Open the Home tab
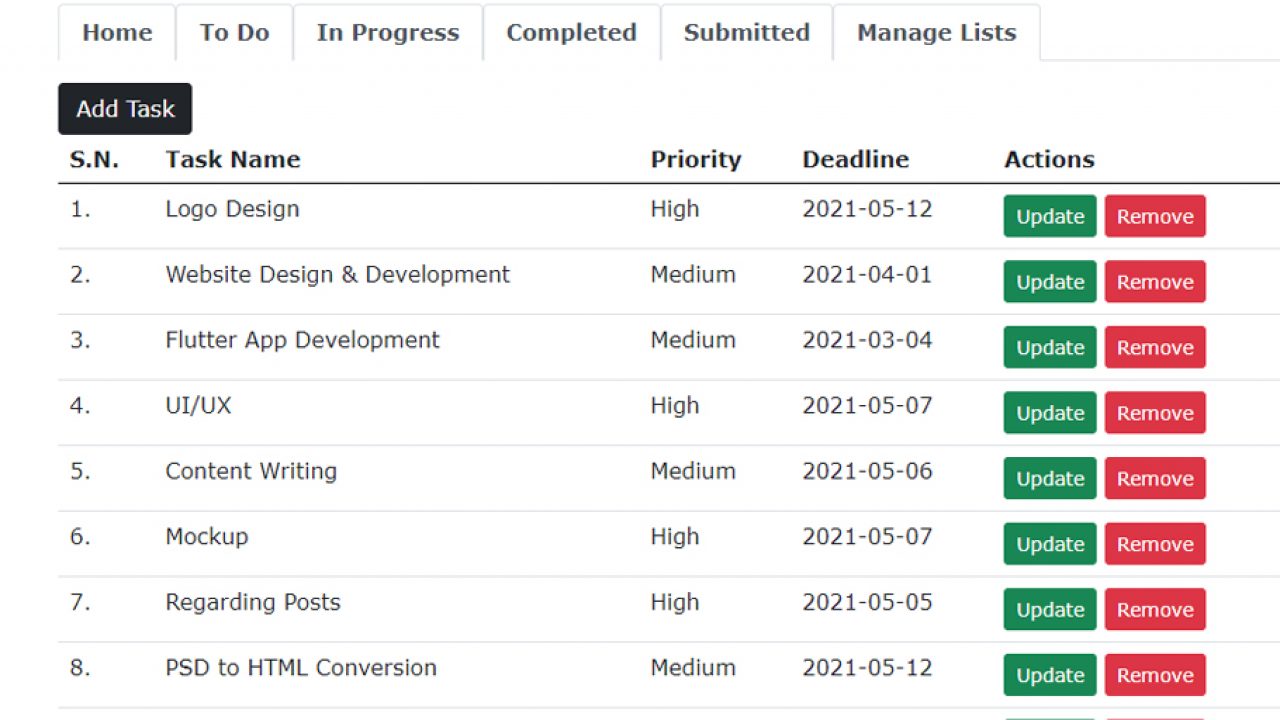Screen dimensions: 1280x720 (117, 33)
